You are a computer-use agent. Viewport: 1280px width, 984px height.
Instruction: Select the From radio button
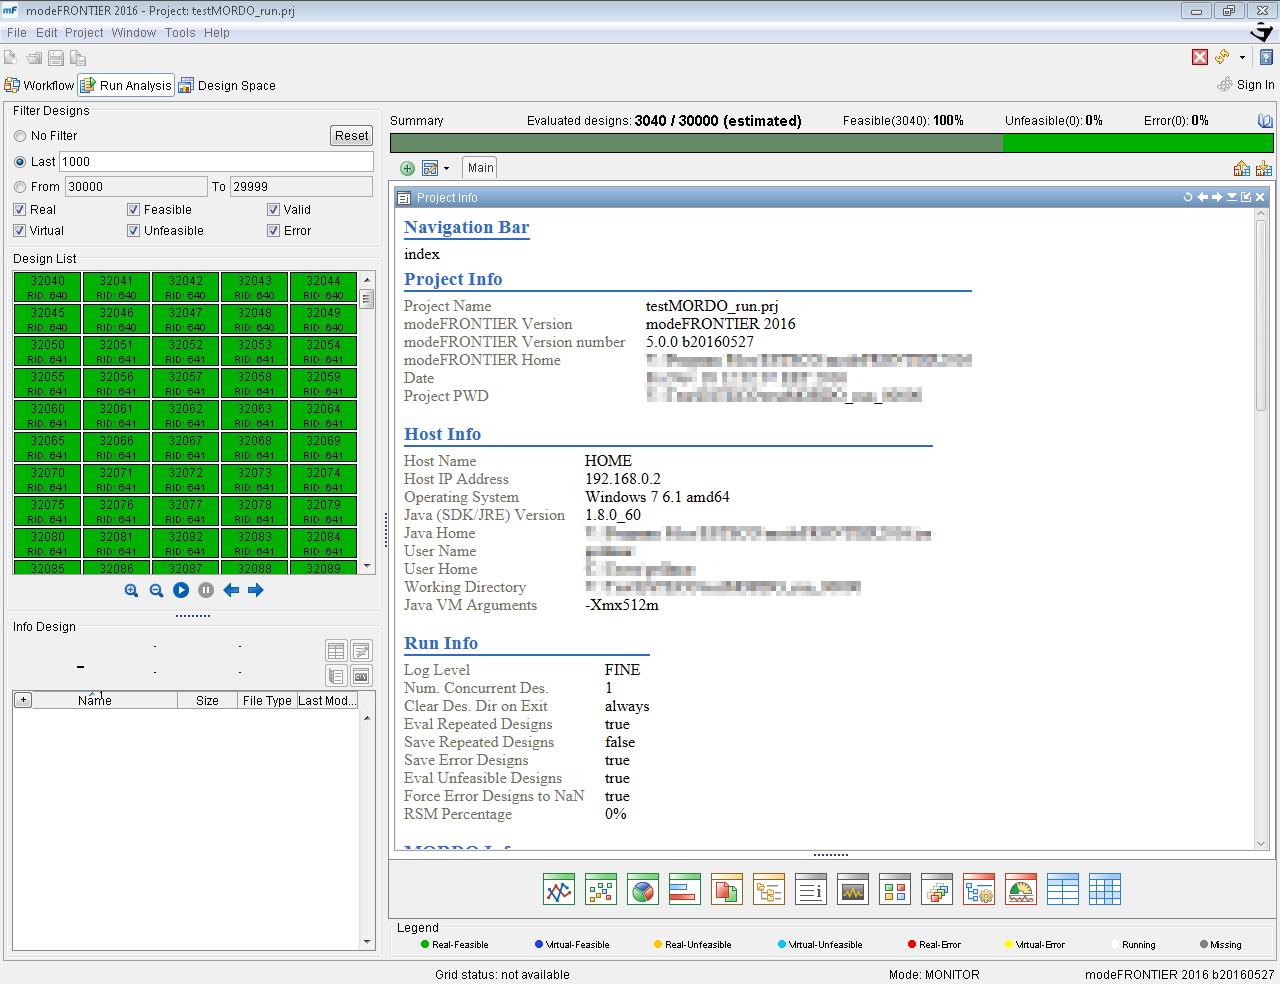(20, 187)
